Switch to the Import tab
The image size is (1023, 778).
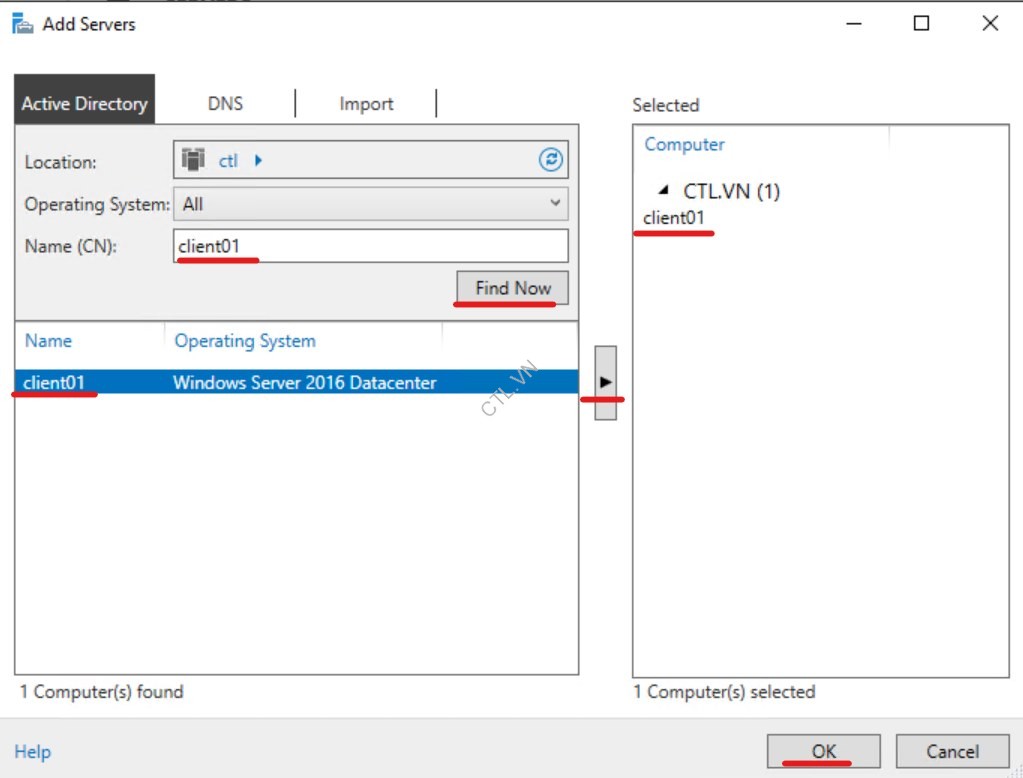coord(365,103)
